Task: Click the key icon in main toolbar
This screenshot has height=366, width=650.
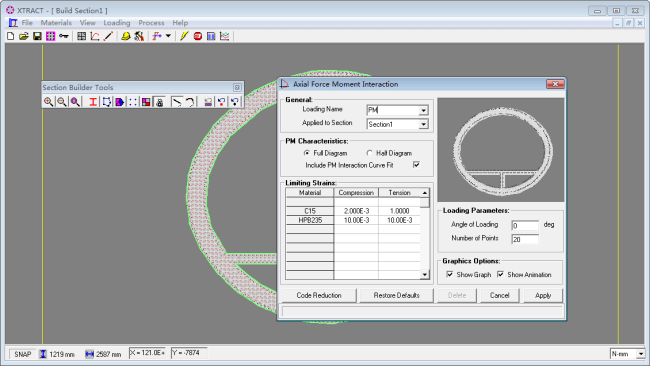Action: pos(64,36)
